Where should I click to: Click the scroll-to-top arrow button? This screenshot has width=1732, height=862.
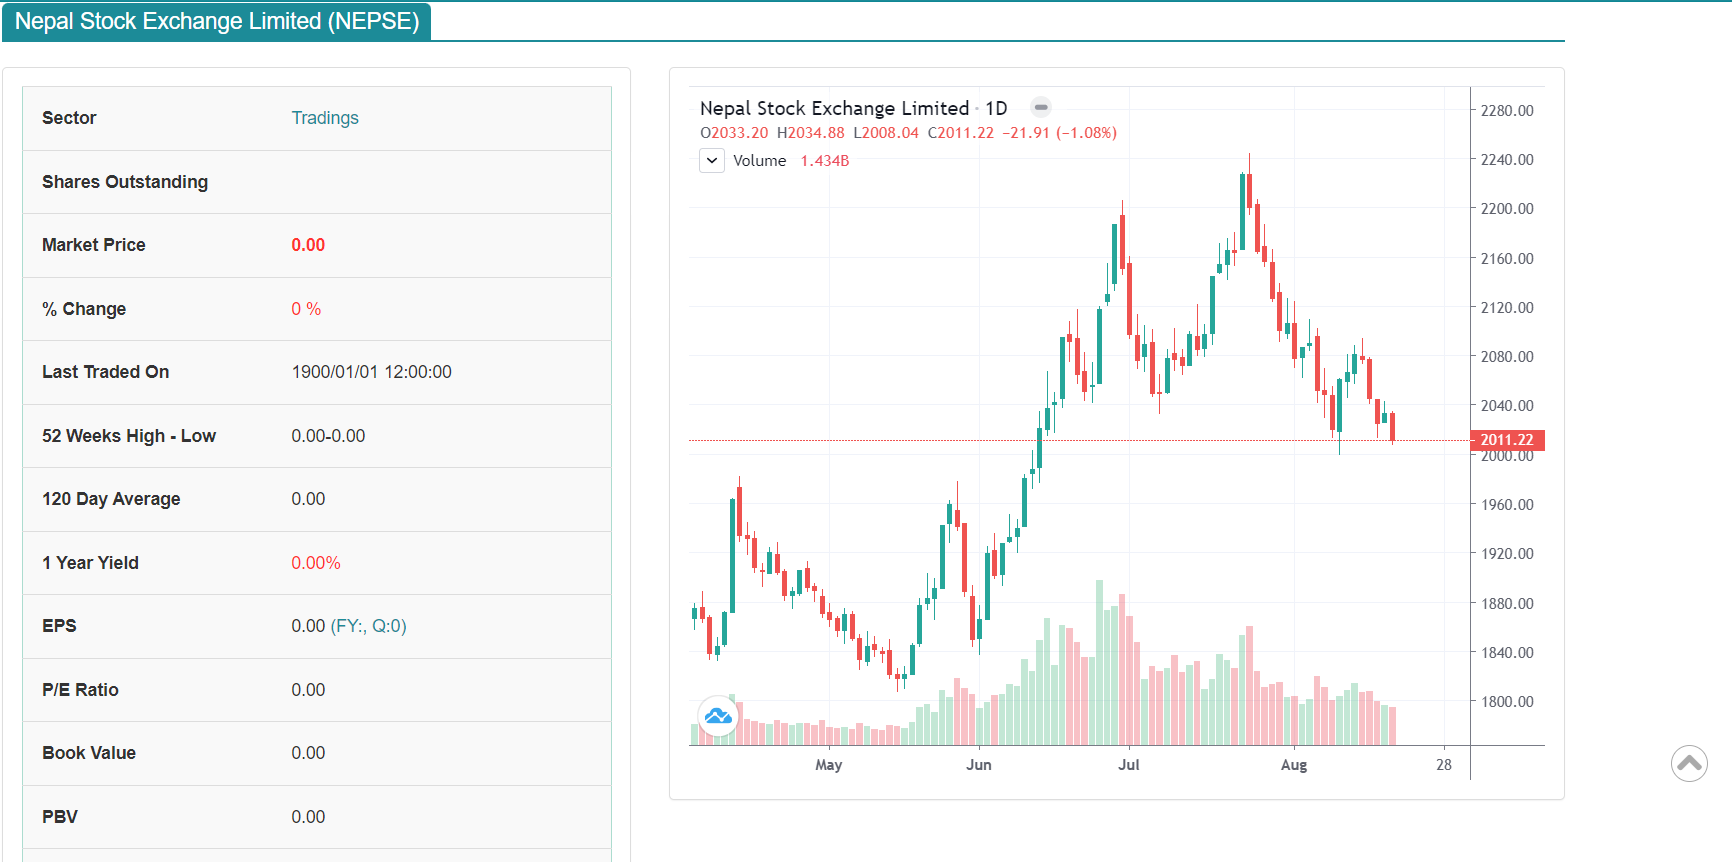pyautogui.click(x=1689, y=764)
